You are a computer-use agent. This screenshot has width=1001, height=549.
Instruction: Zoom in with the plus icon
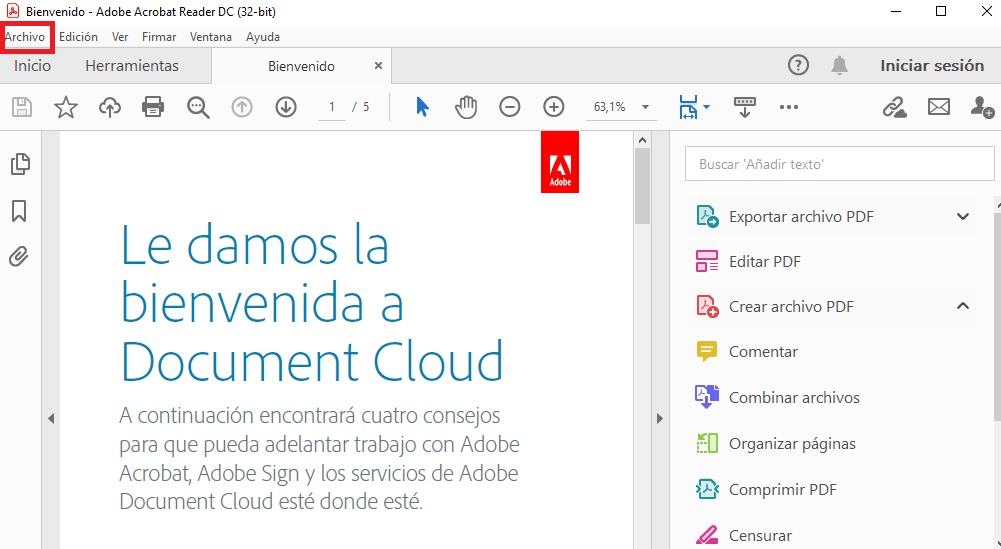[553, 107]
